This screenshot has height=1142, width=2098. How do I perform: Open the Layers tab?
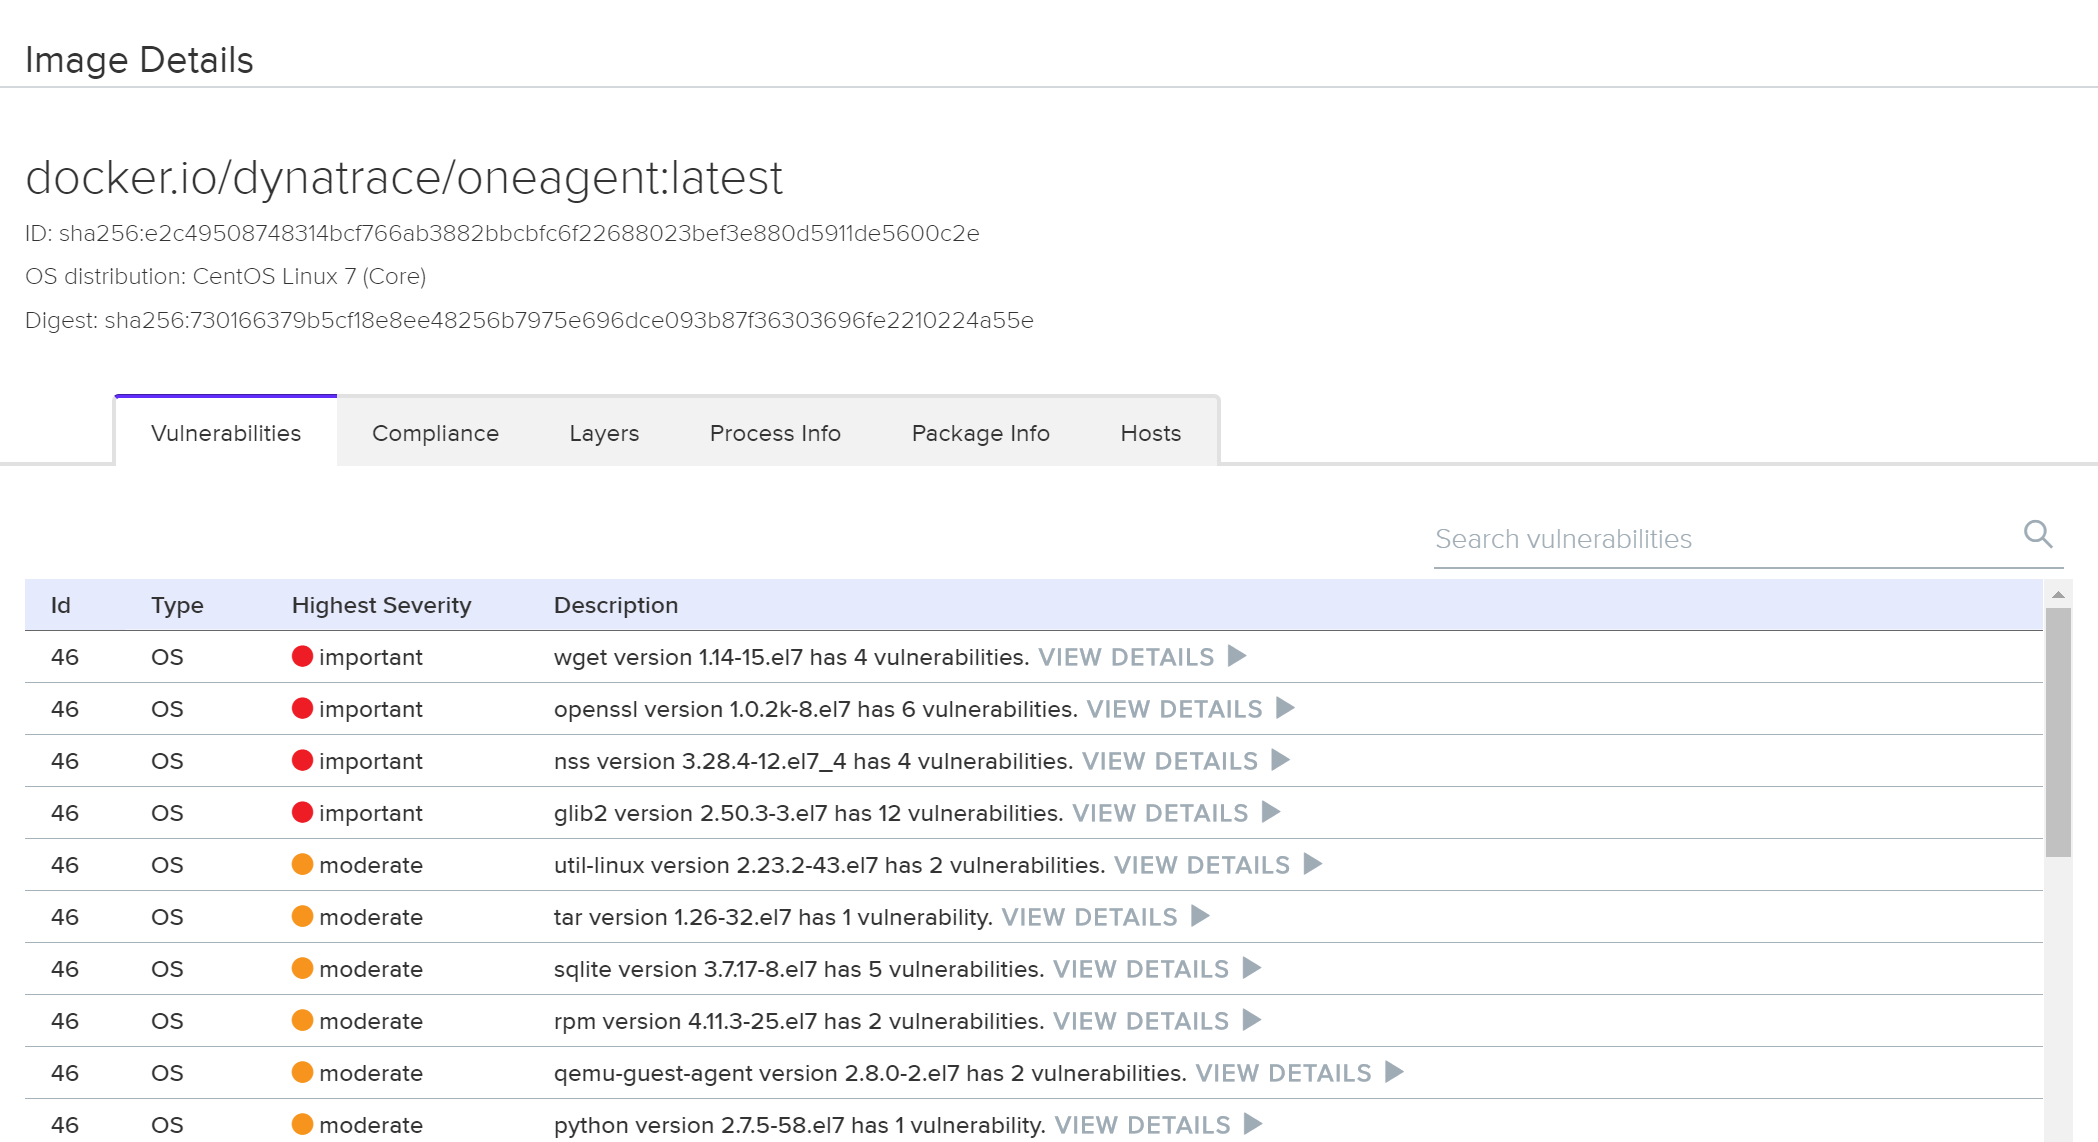(x=604, y=433)
